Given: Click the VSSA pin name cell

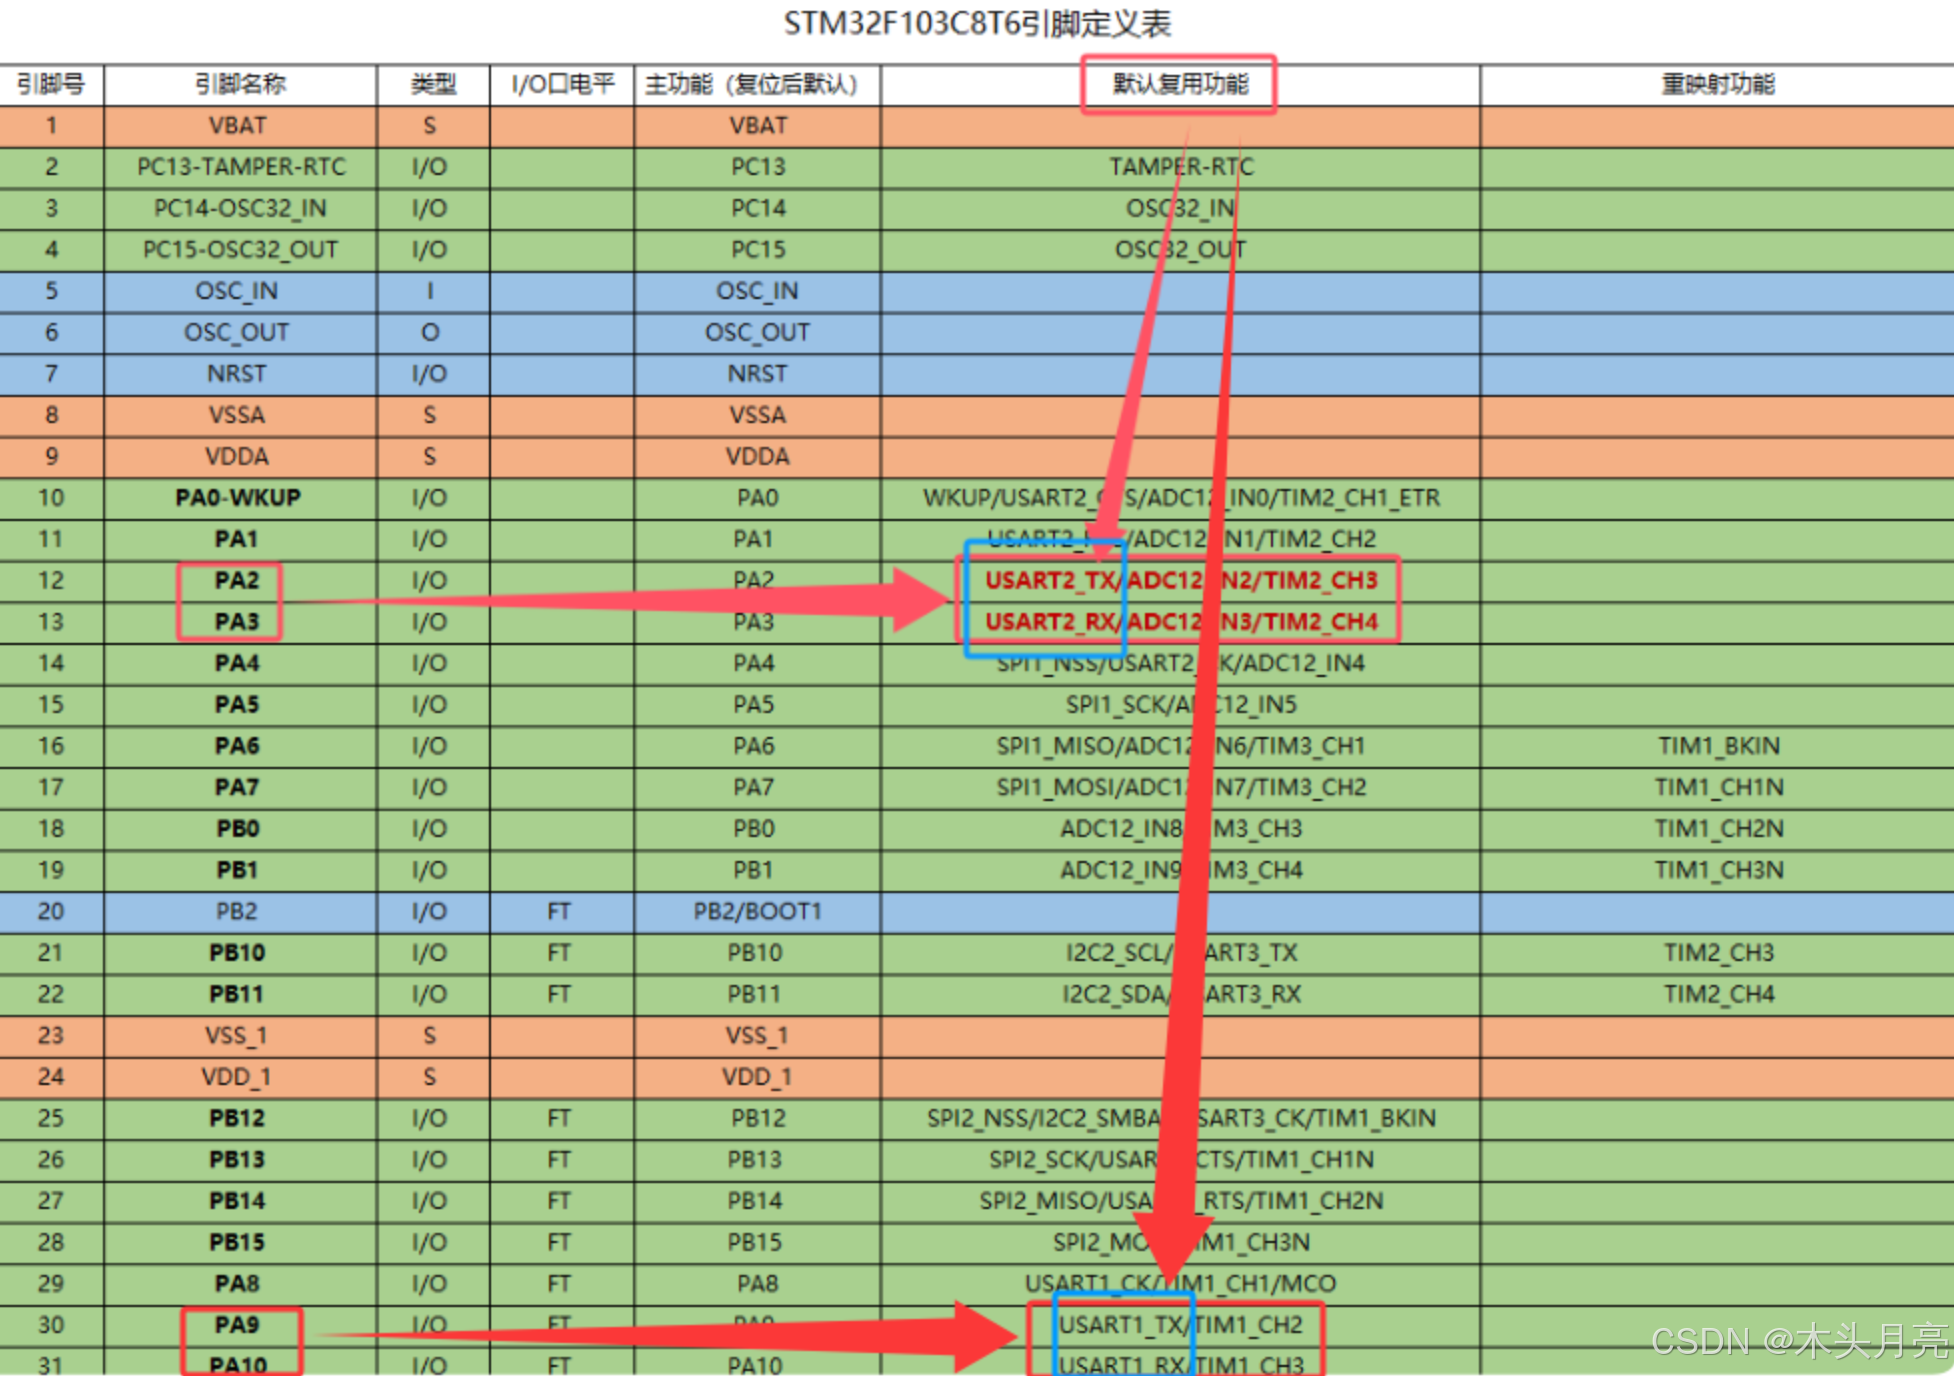Looking at the screenshot, I should click(240, 416).
